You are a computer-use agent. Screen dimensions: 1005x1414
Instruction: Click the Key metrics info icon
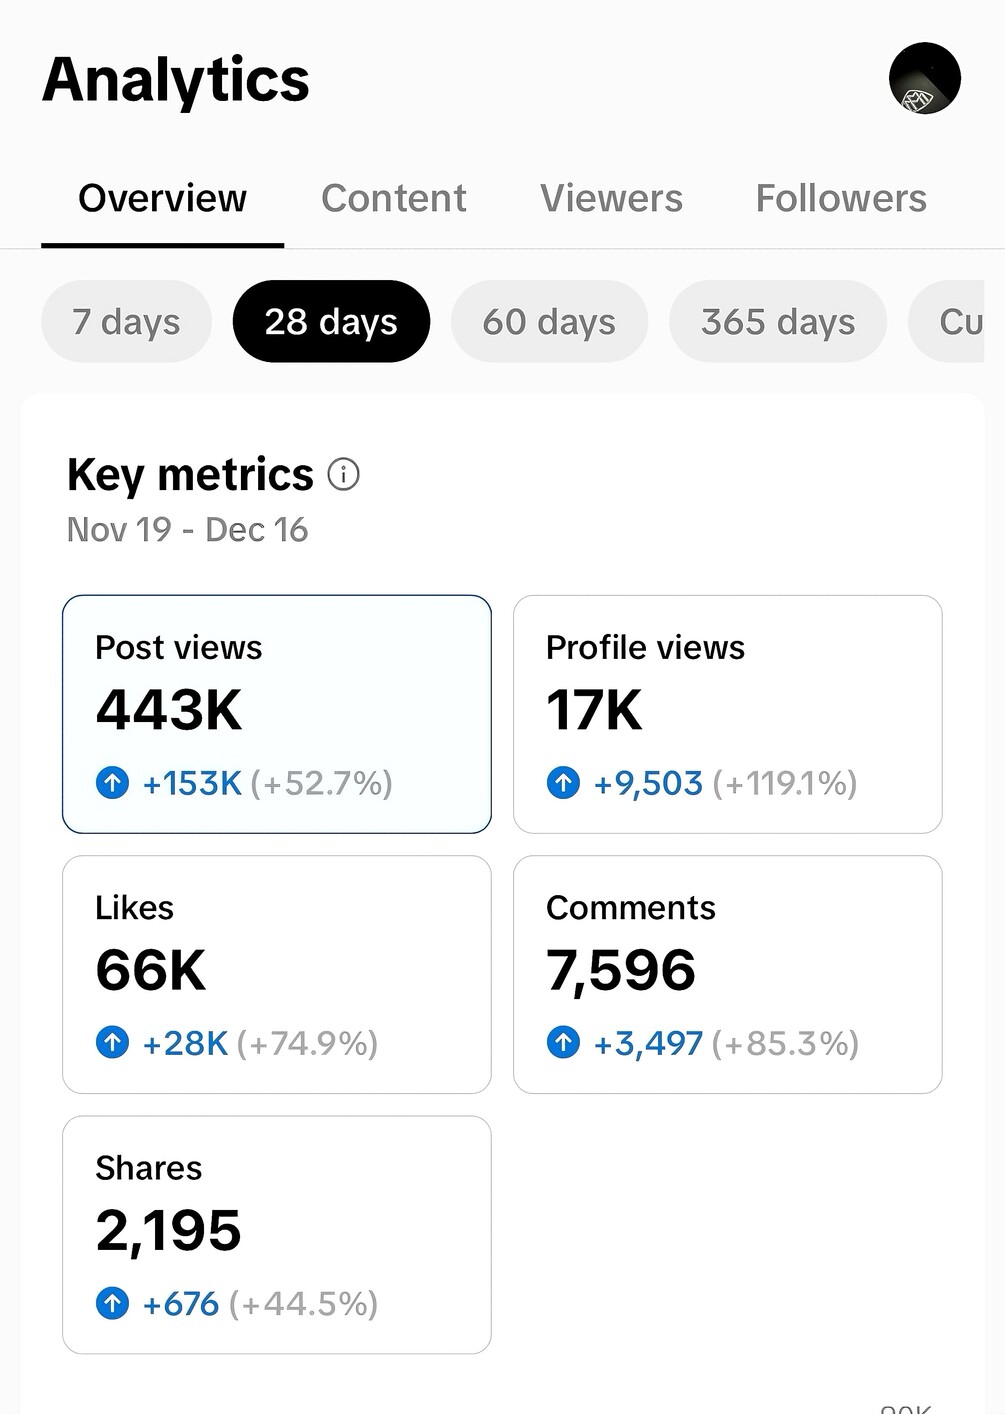point(343,474)
